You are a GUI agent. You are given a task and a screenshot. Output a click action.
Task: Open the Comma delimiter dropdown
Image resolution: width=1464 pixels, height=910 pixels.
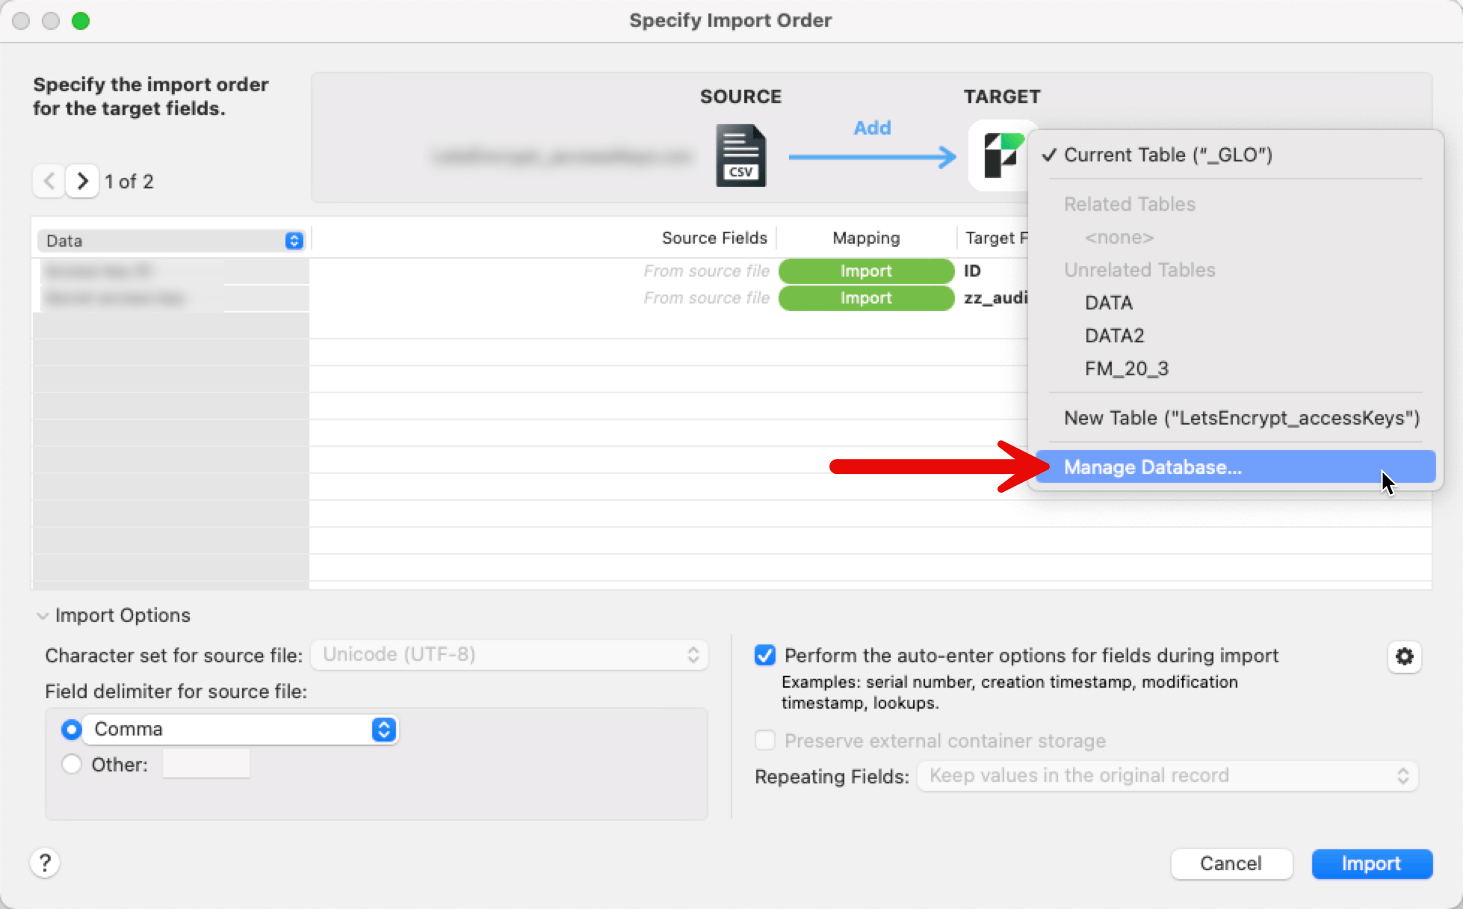click(x=241, y=730)
